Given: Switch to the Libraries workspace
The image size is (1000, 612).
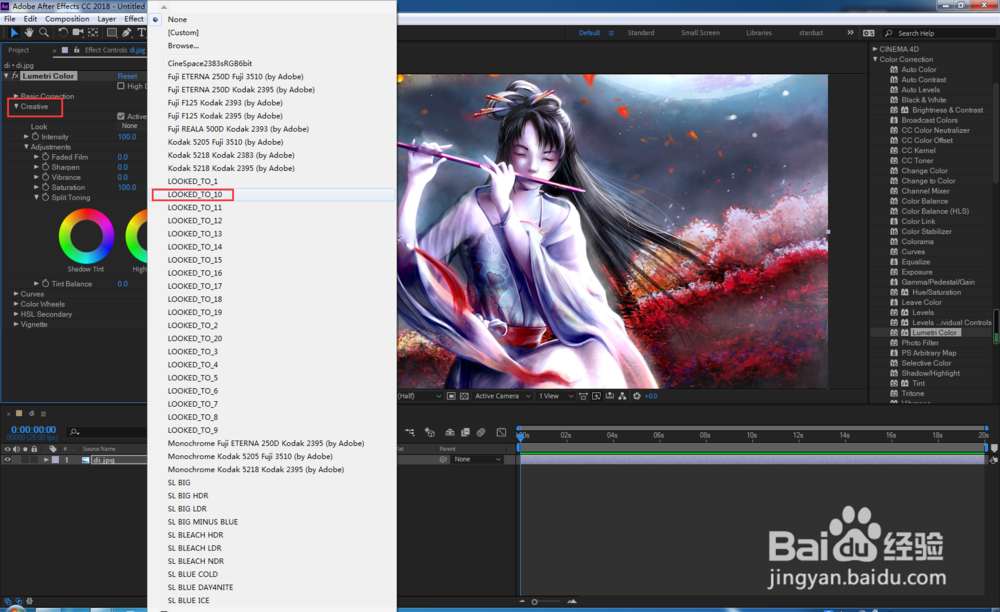Looking at the screenshot, I should point(759,33).
